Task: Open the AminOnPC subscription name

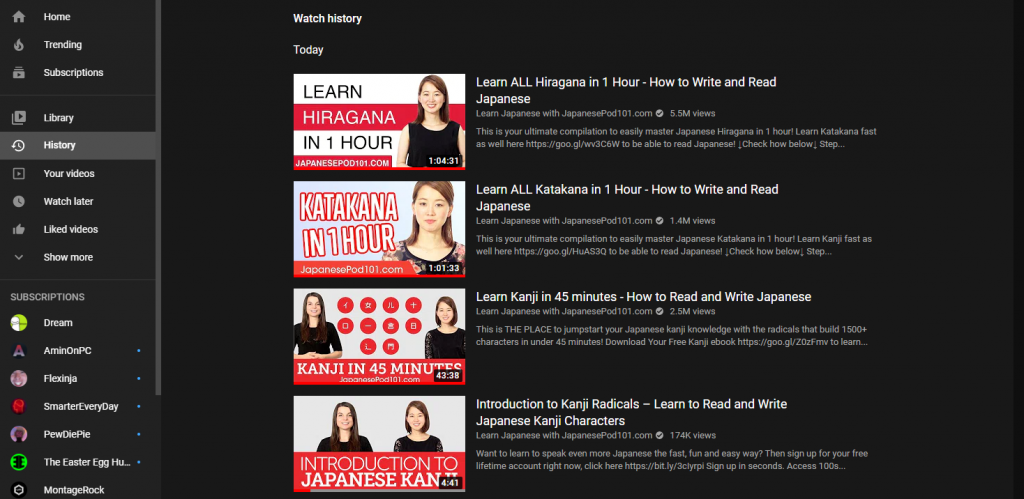Action: [67, 351]
